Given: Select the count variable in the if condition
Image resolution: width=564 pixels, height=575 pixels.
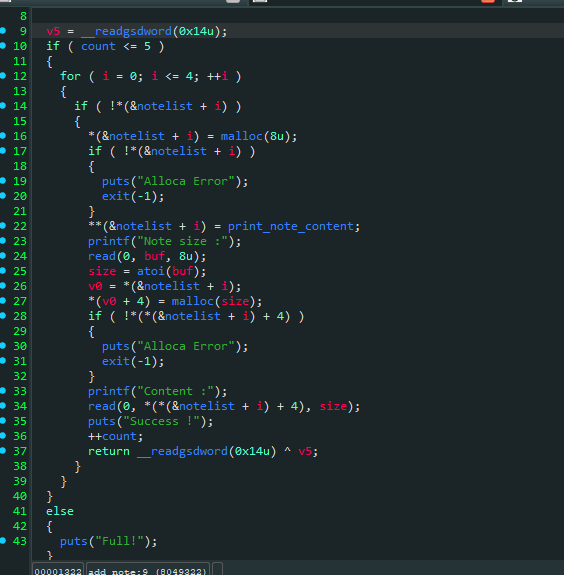Looking at the screenshot, I should coord(98,47).
